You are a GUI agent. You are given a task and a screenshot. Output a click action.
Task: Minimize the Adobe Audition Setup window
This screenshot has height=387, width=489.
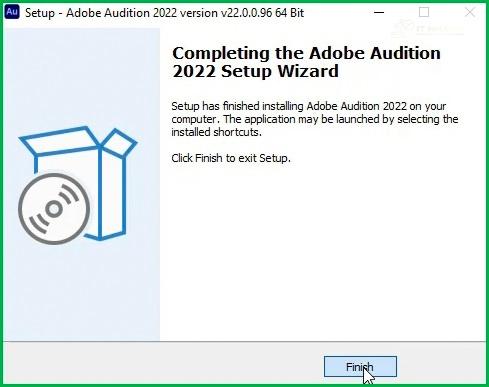pos(379,13)
